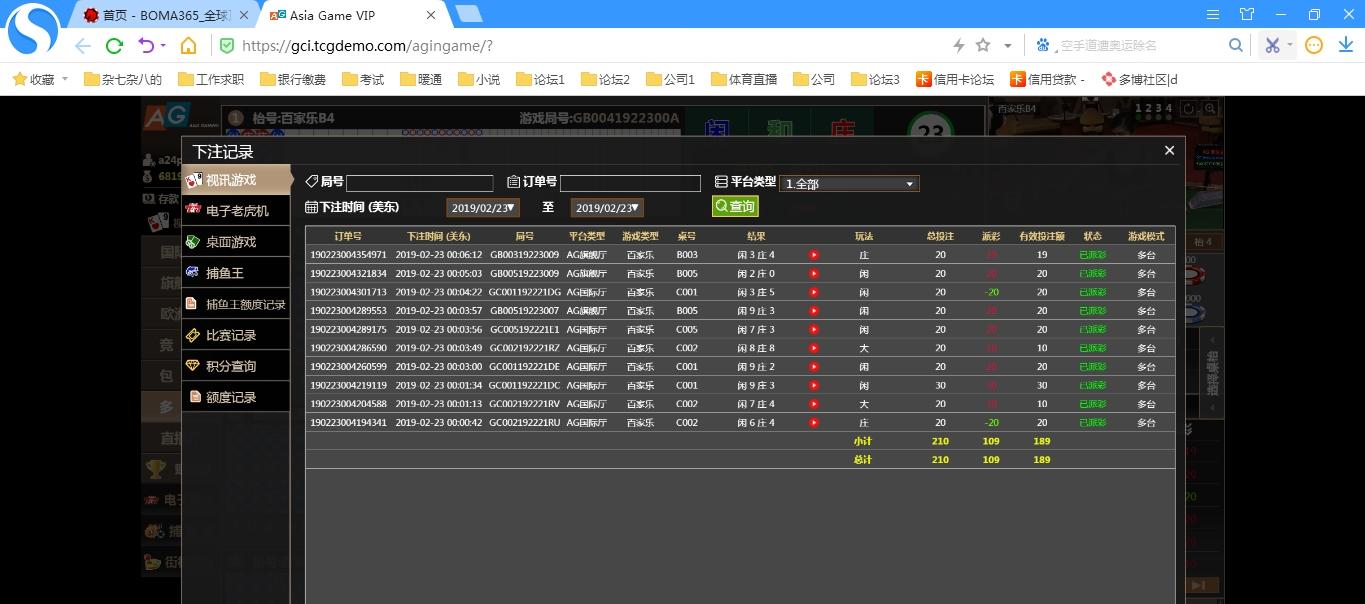Open the browser downloads arrow icon
Viewport: 1365px width, 604px height.
coord(1345,45)
